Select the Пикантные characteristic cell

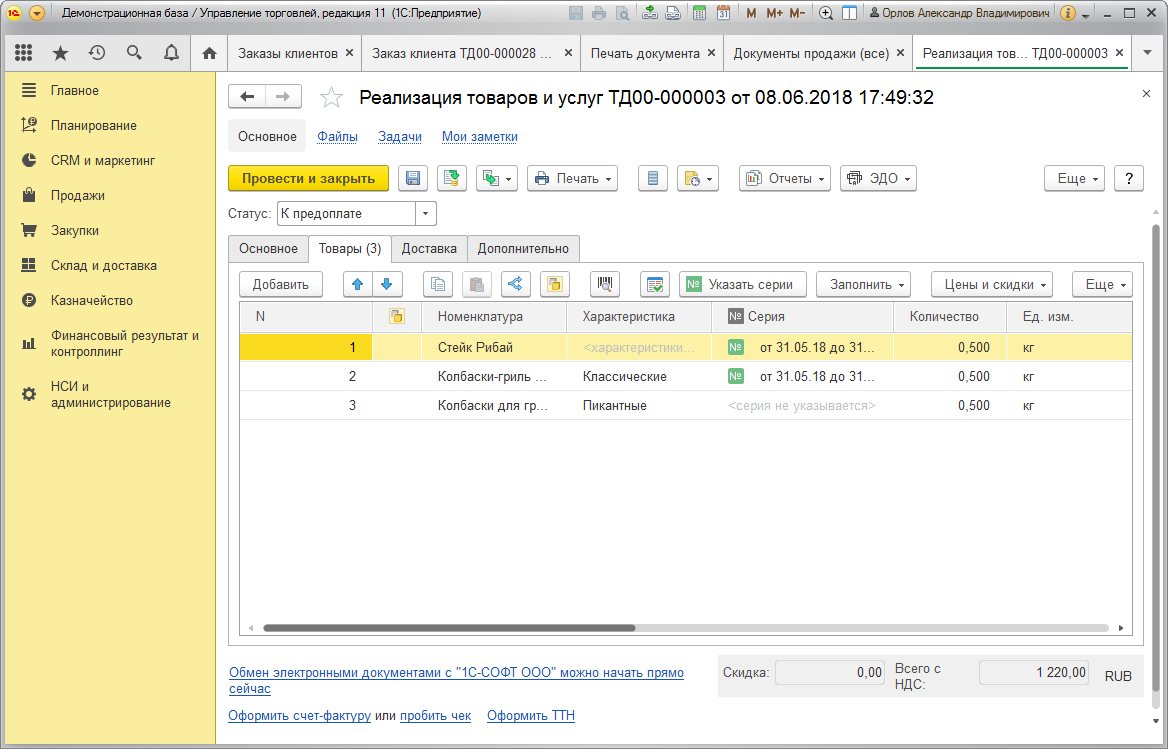639,406
